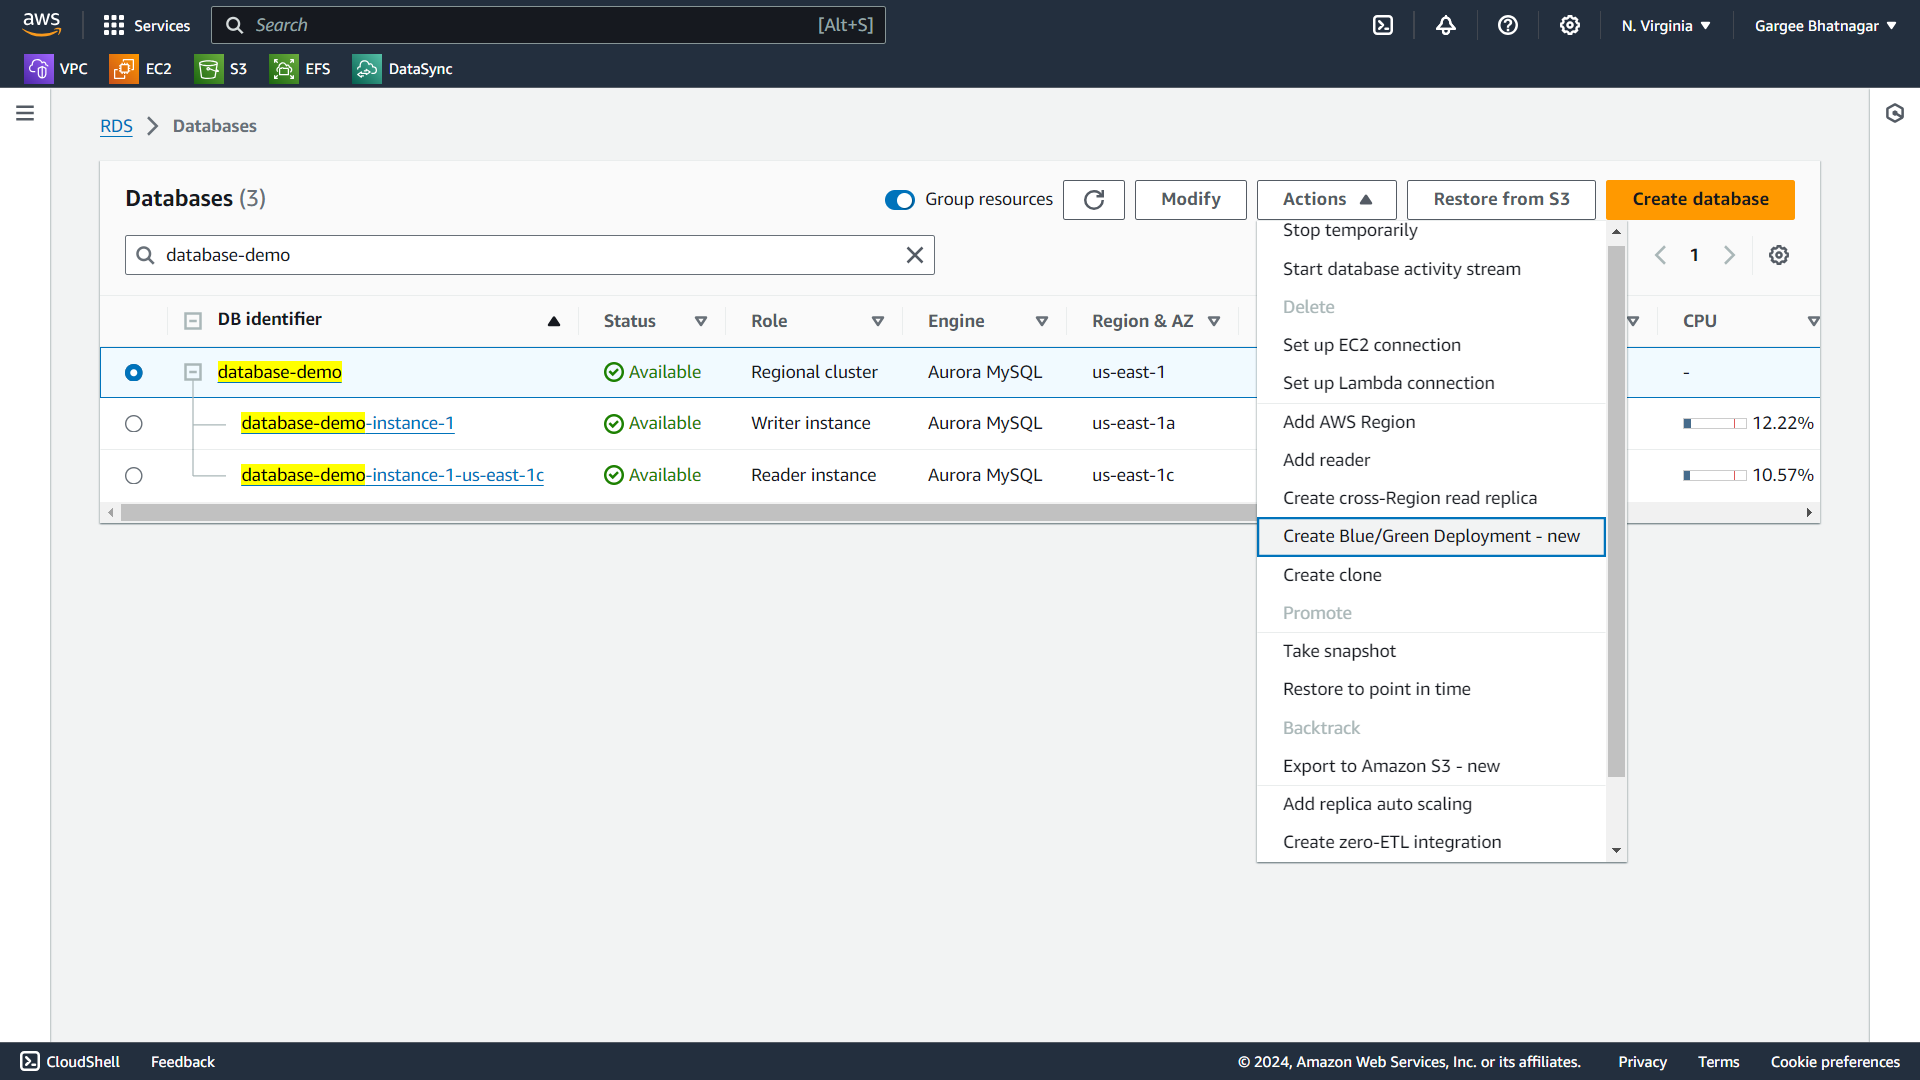Choose Create Blue/Green Deployment menu item
The image size is (1920, 1080).
coord(1430,537)
